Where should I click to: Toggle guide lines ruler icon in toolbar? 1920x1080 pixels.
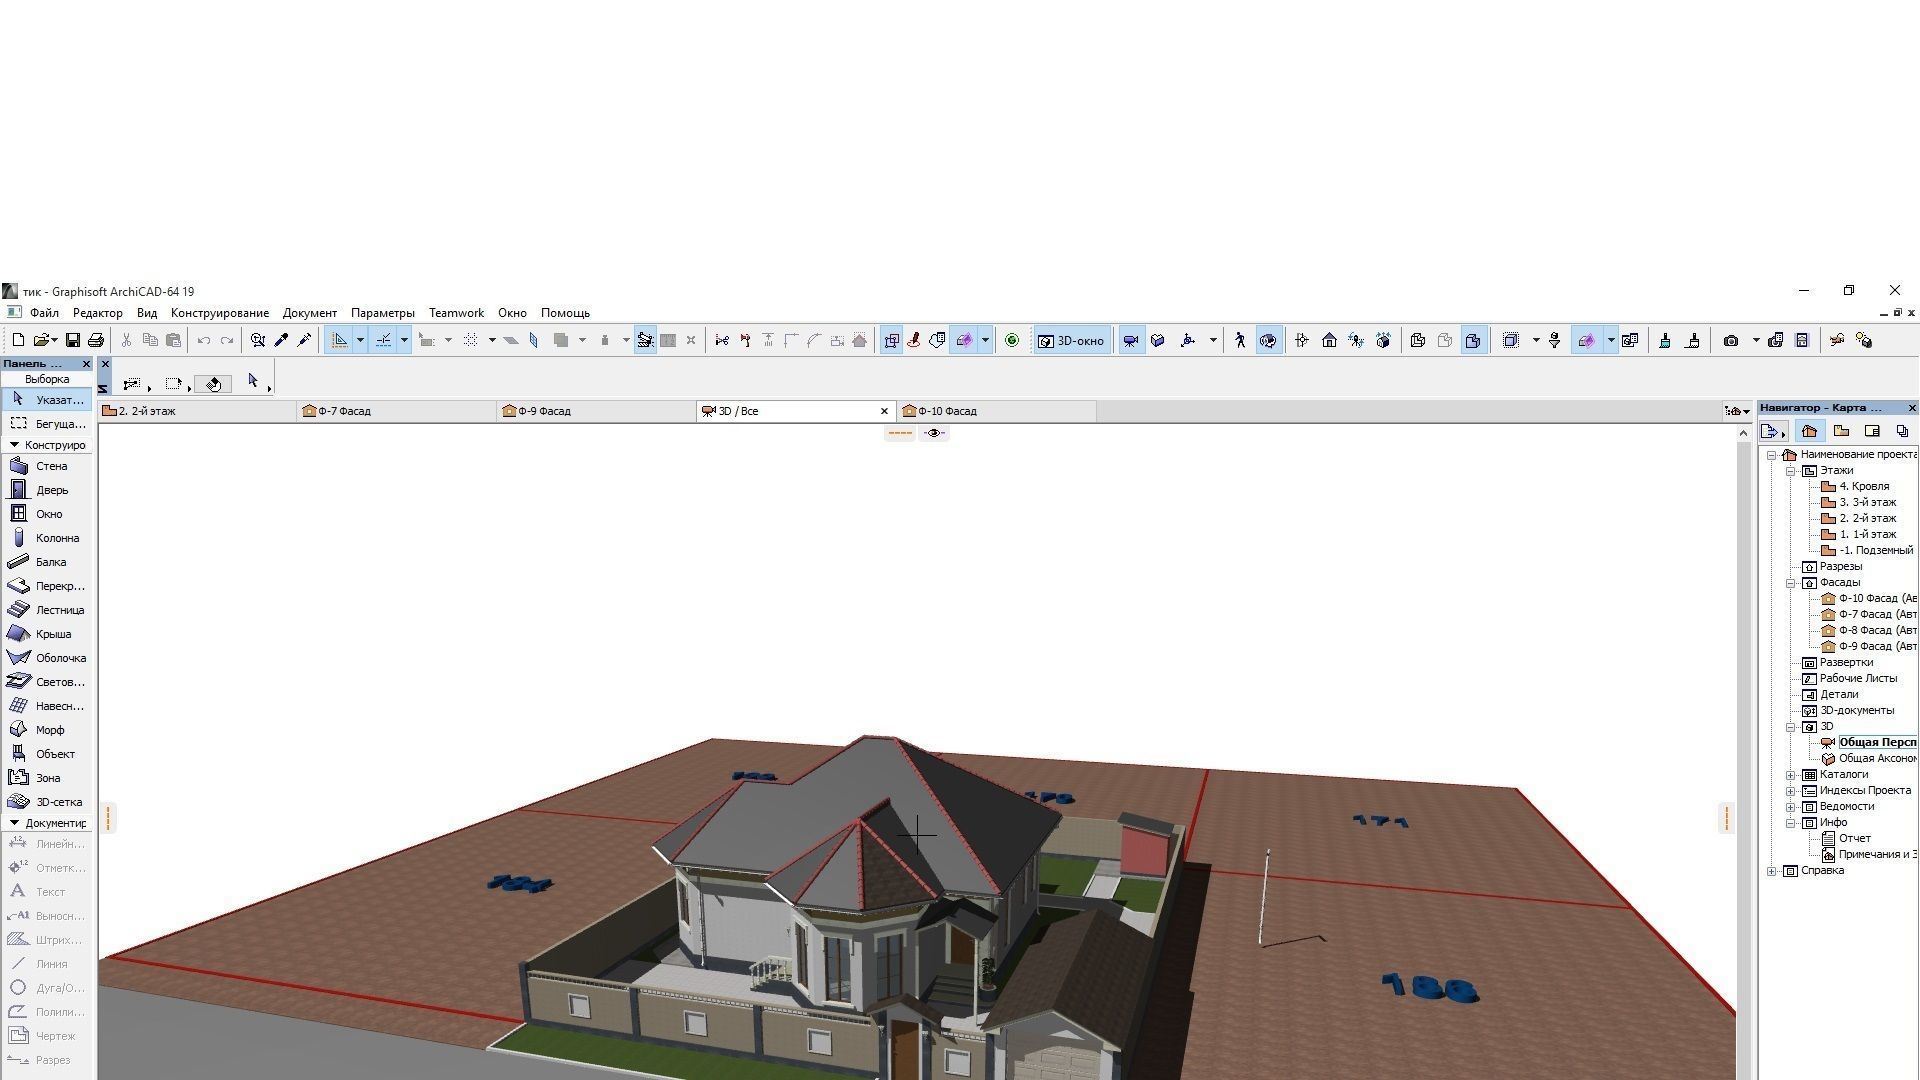(340, 341)
